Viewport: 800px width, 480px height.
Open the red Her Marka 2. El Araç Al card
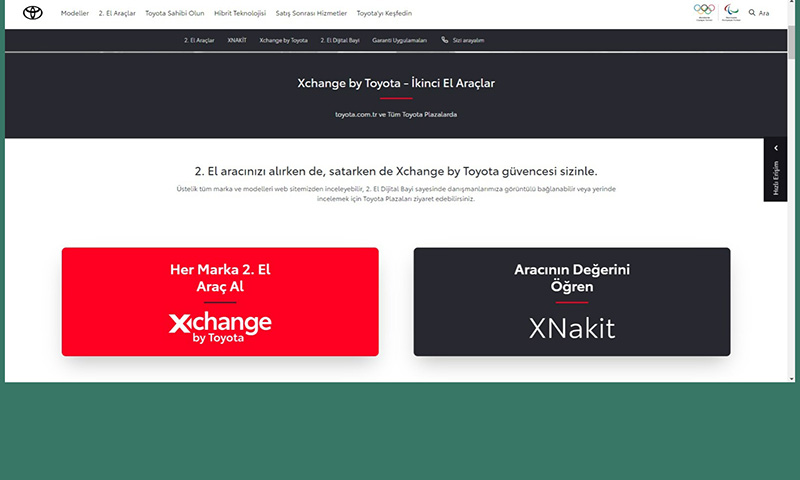point(220,302)
